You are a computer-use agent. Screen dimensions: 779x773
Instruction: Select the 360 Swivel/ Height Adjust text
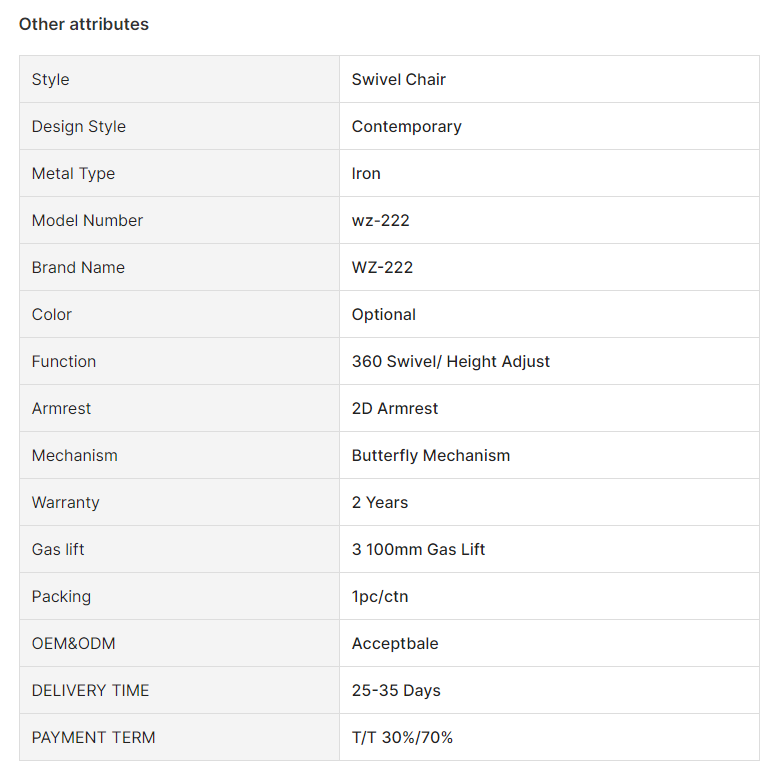pos(451,361)
